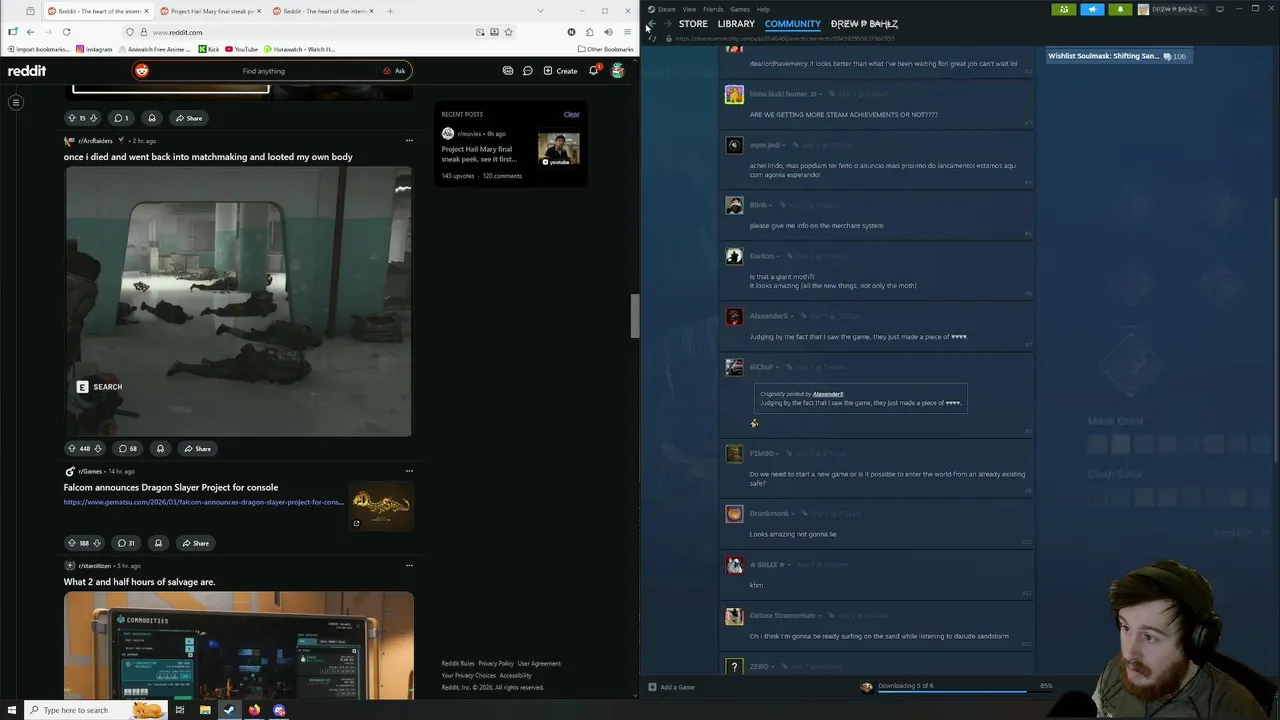The image size is (1280, 720).
Task: Open the Dragon Slayer post thumbnail
Action: coord(381,506)
